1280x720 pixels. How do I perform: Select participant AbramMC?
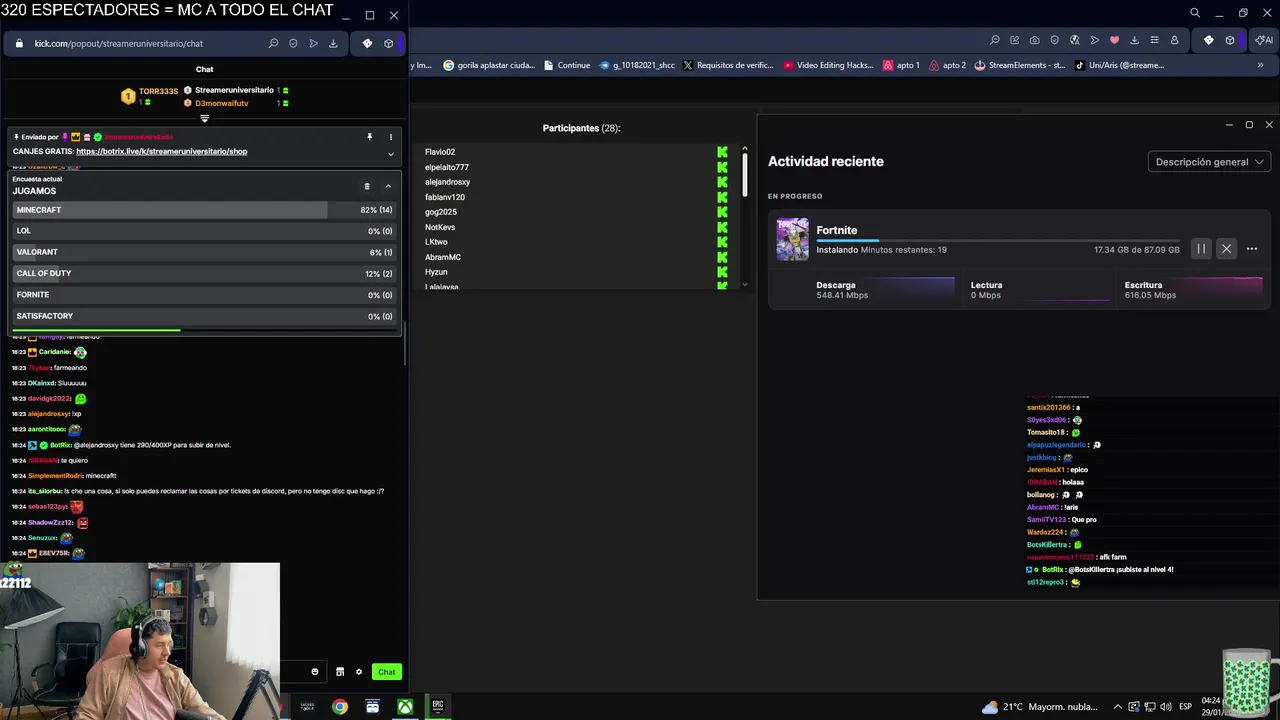pos(443,257)
